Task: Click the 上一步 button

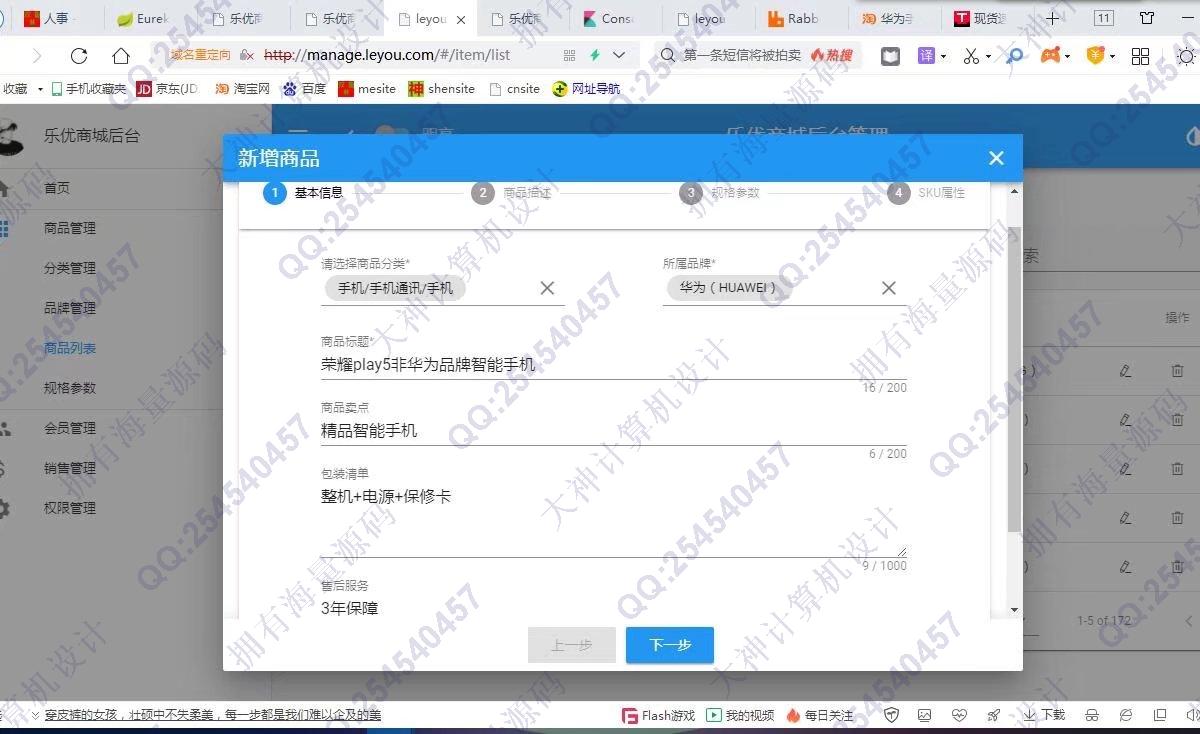Action: [x=571, y=645]
